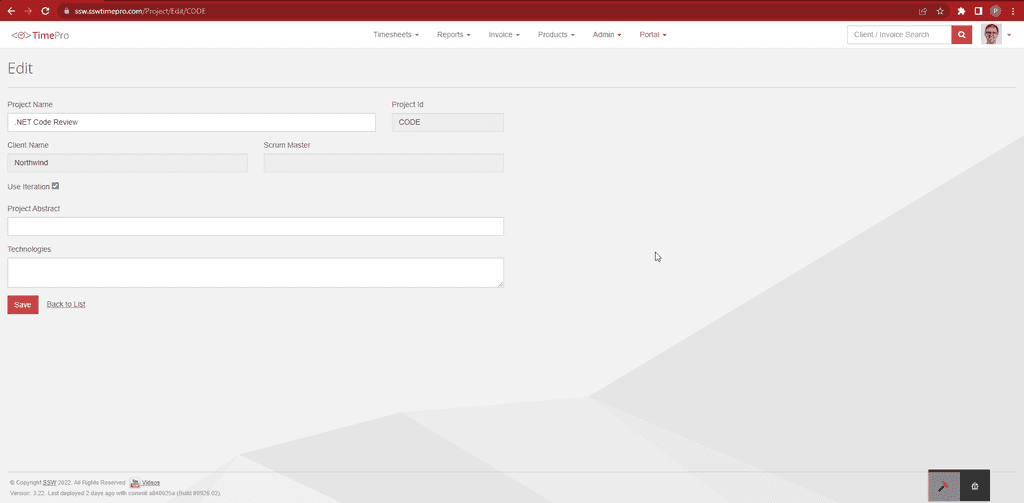Bookmark this page with the star icon

click(940, 10)
